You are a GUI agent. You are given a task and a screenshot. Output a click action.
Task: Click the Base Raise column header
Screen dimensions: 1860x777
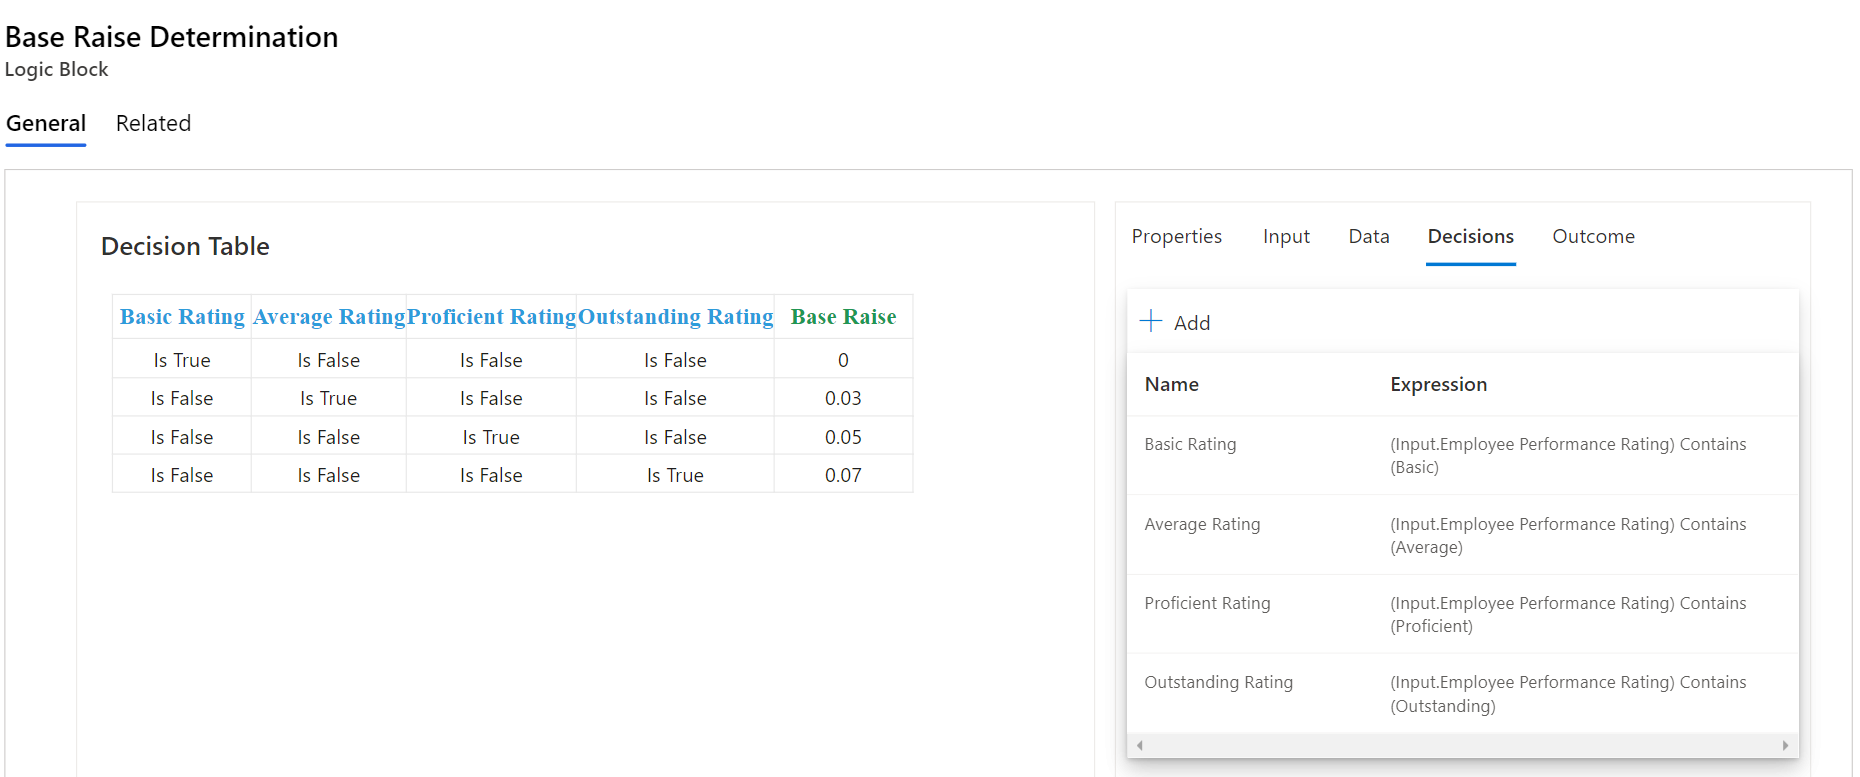point(843,317)
